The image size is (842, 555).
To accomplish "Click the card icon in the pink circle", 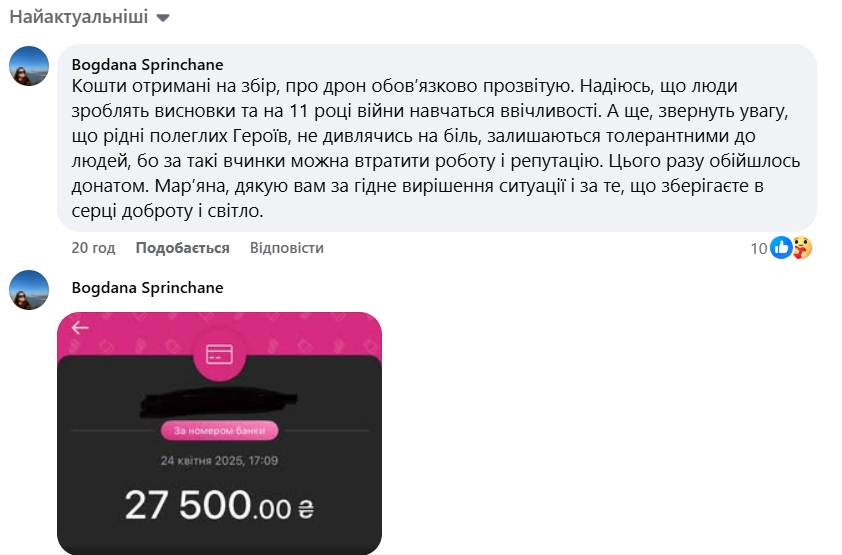I will pos(219,354).
